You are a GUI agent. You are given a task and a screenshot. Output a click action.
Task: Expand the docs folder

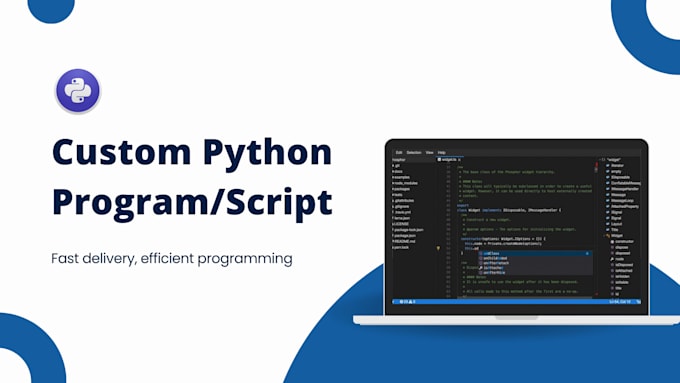pyautogui.click(x=398, y=171)
